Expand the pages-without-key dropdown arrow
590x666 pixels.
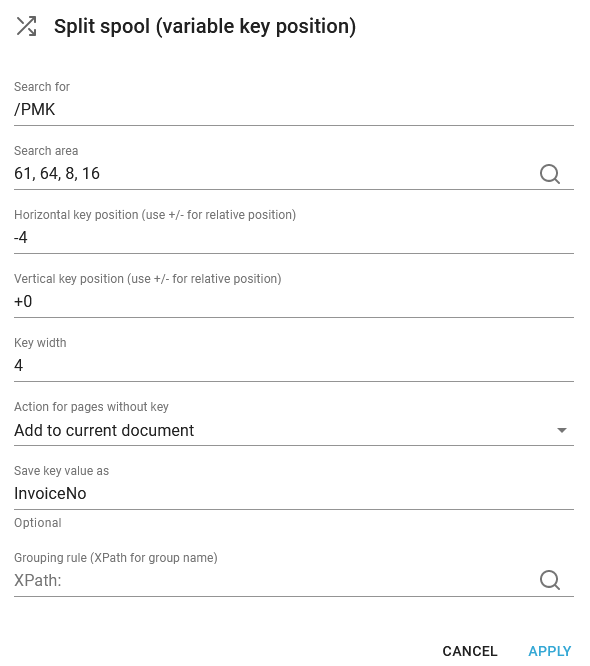click(x=562, y=431)
